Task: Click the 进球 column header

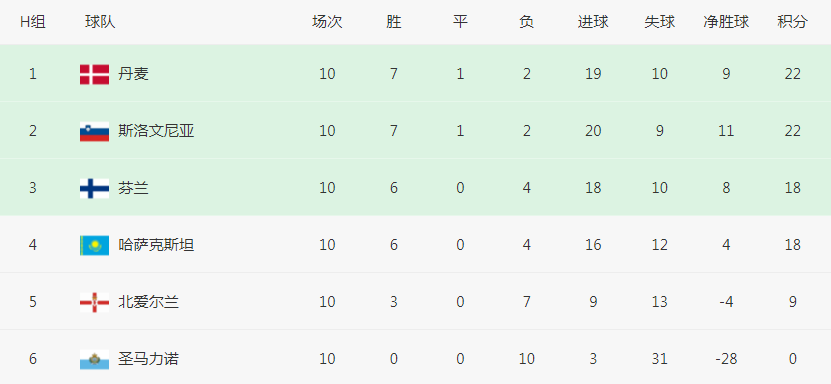Action: 593,22
